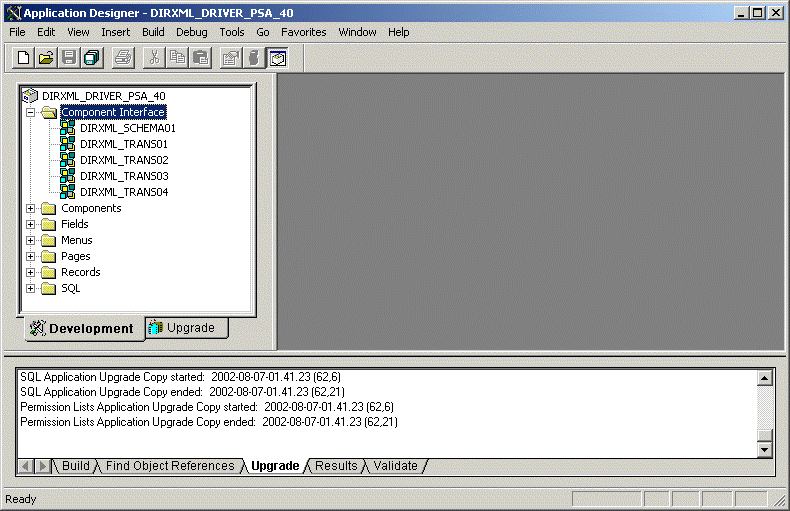Click the Pages folder icon
The height and width of the screenshot is (511, 790).
pyautogui.click(x=49, y=257)
